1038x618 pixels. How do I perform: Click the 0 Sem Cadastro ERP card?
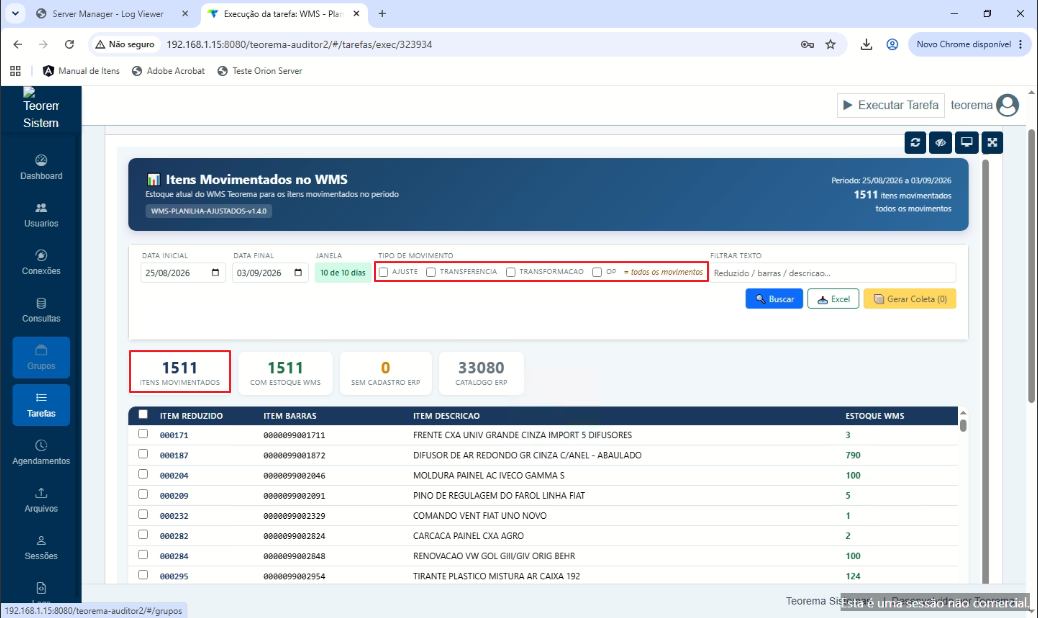(385, 373)
